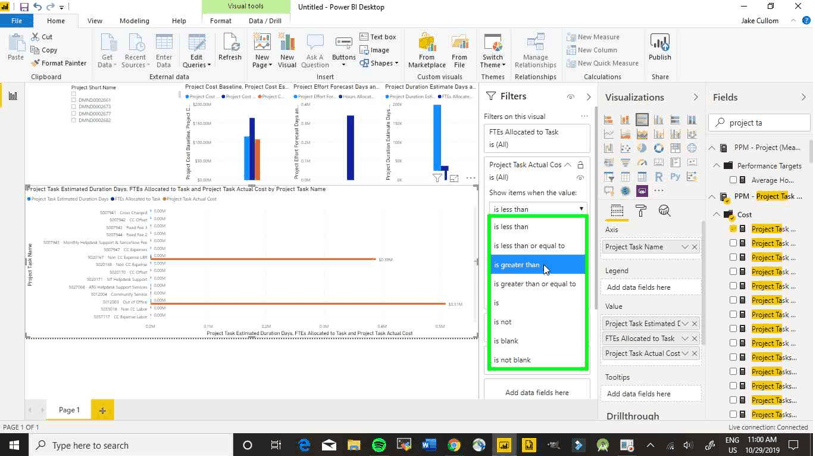Collapse the Fields pane chevron

(x=804, y=97)
